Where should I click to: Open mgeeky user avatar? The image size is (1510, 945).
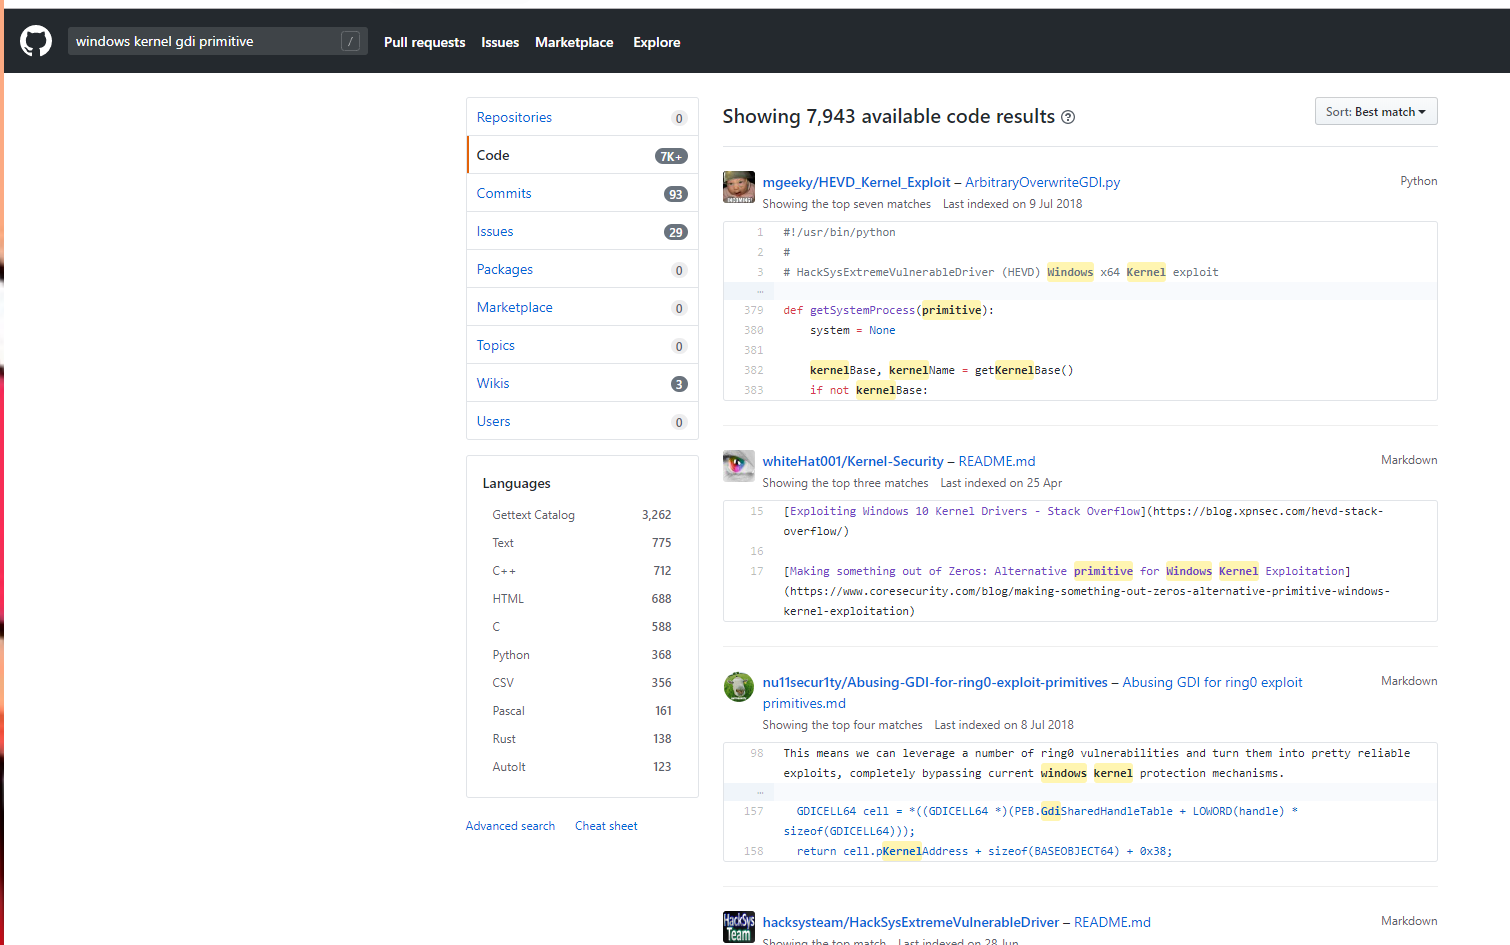739,187
